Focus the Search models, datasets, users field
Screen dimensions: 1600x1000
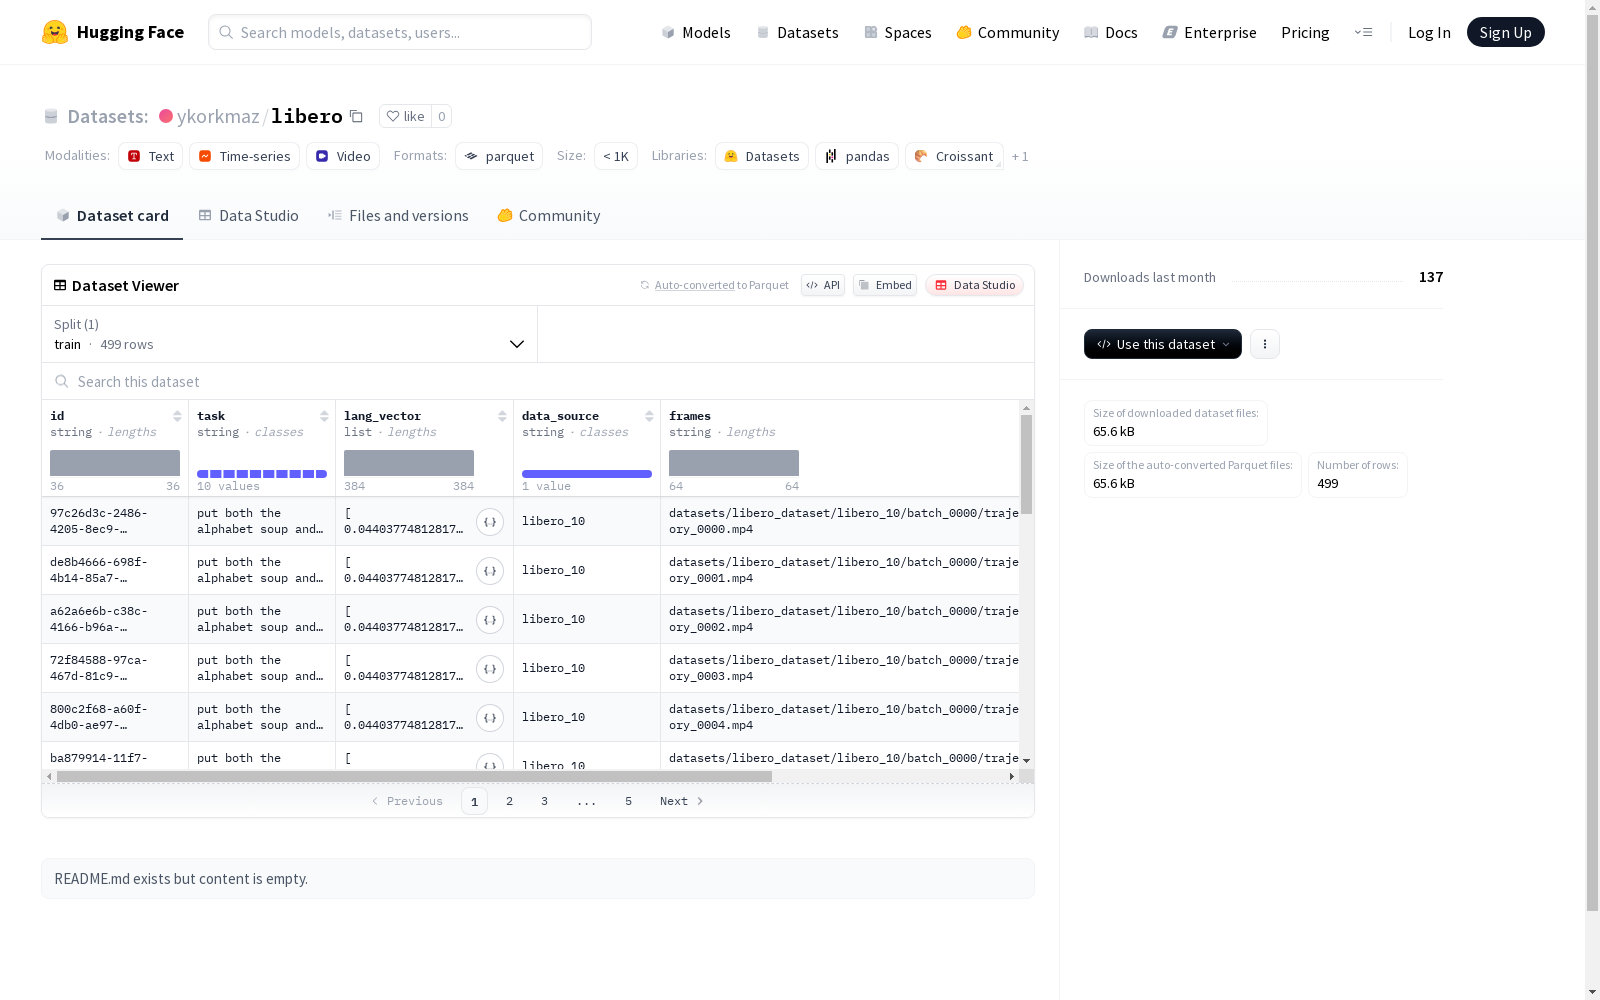coord(400,32)
